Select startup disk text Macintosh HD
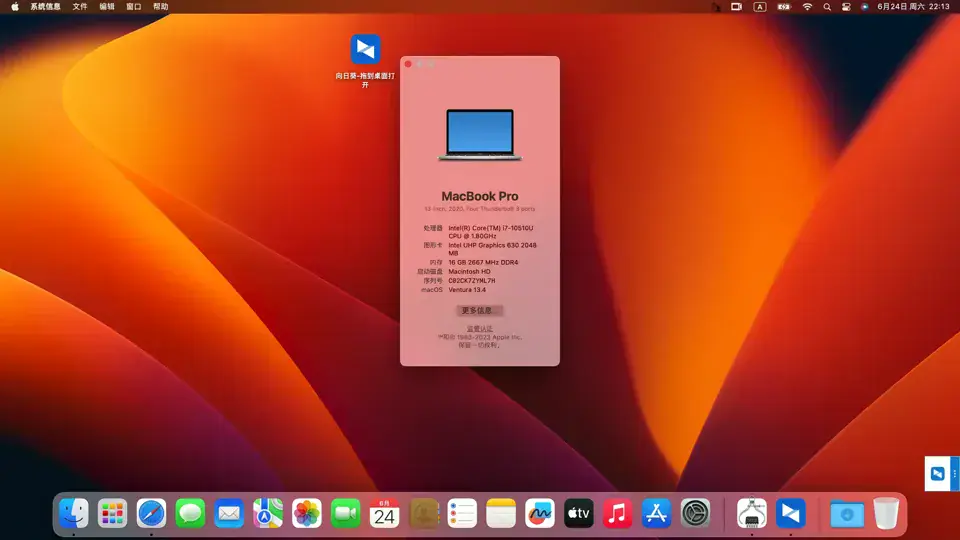Screen dimensions: 960x540 tap(469, 271)
